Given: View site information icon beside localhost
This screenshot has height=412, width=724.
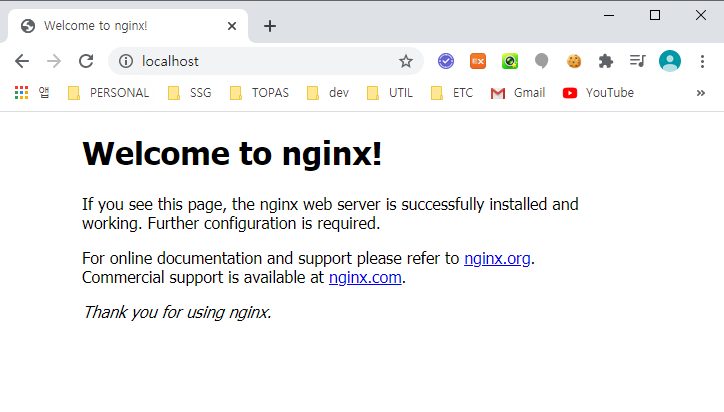Looking at the screenshot, I should (126, 61).
